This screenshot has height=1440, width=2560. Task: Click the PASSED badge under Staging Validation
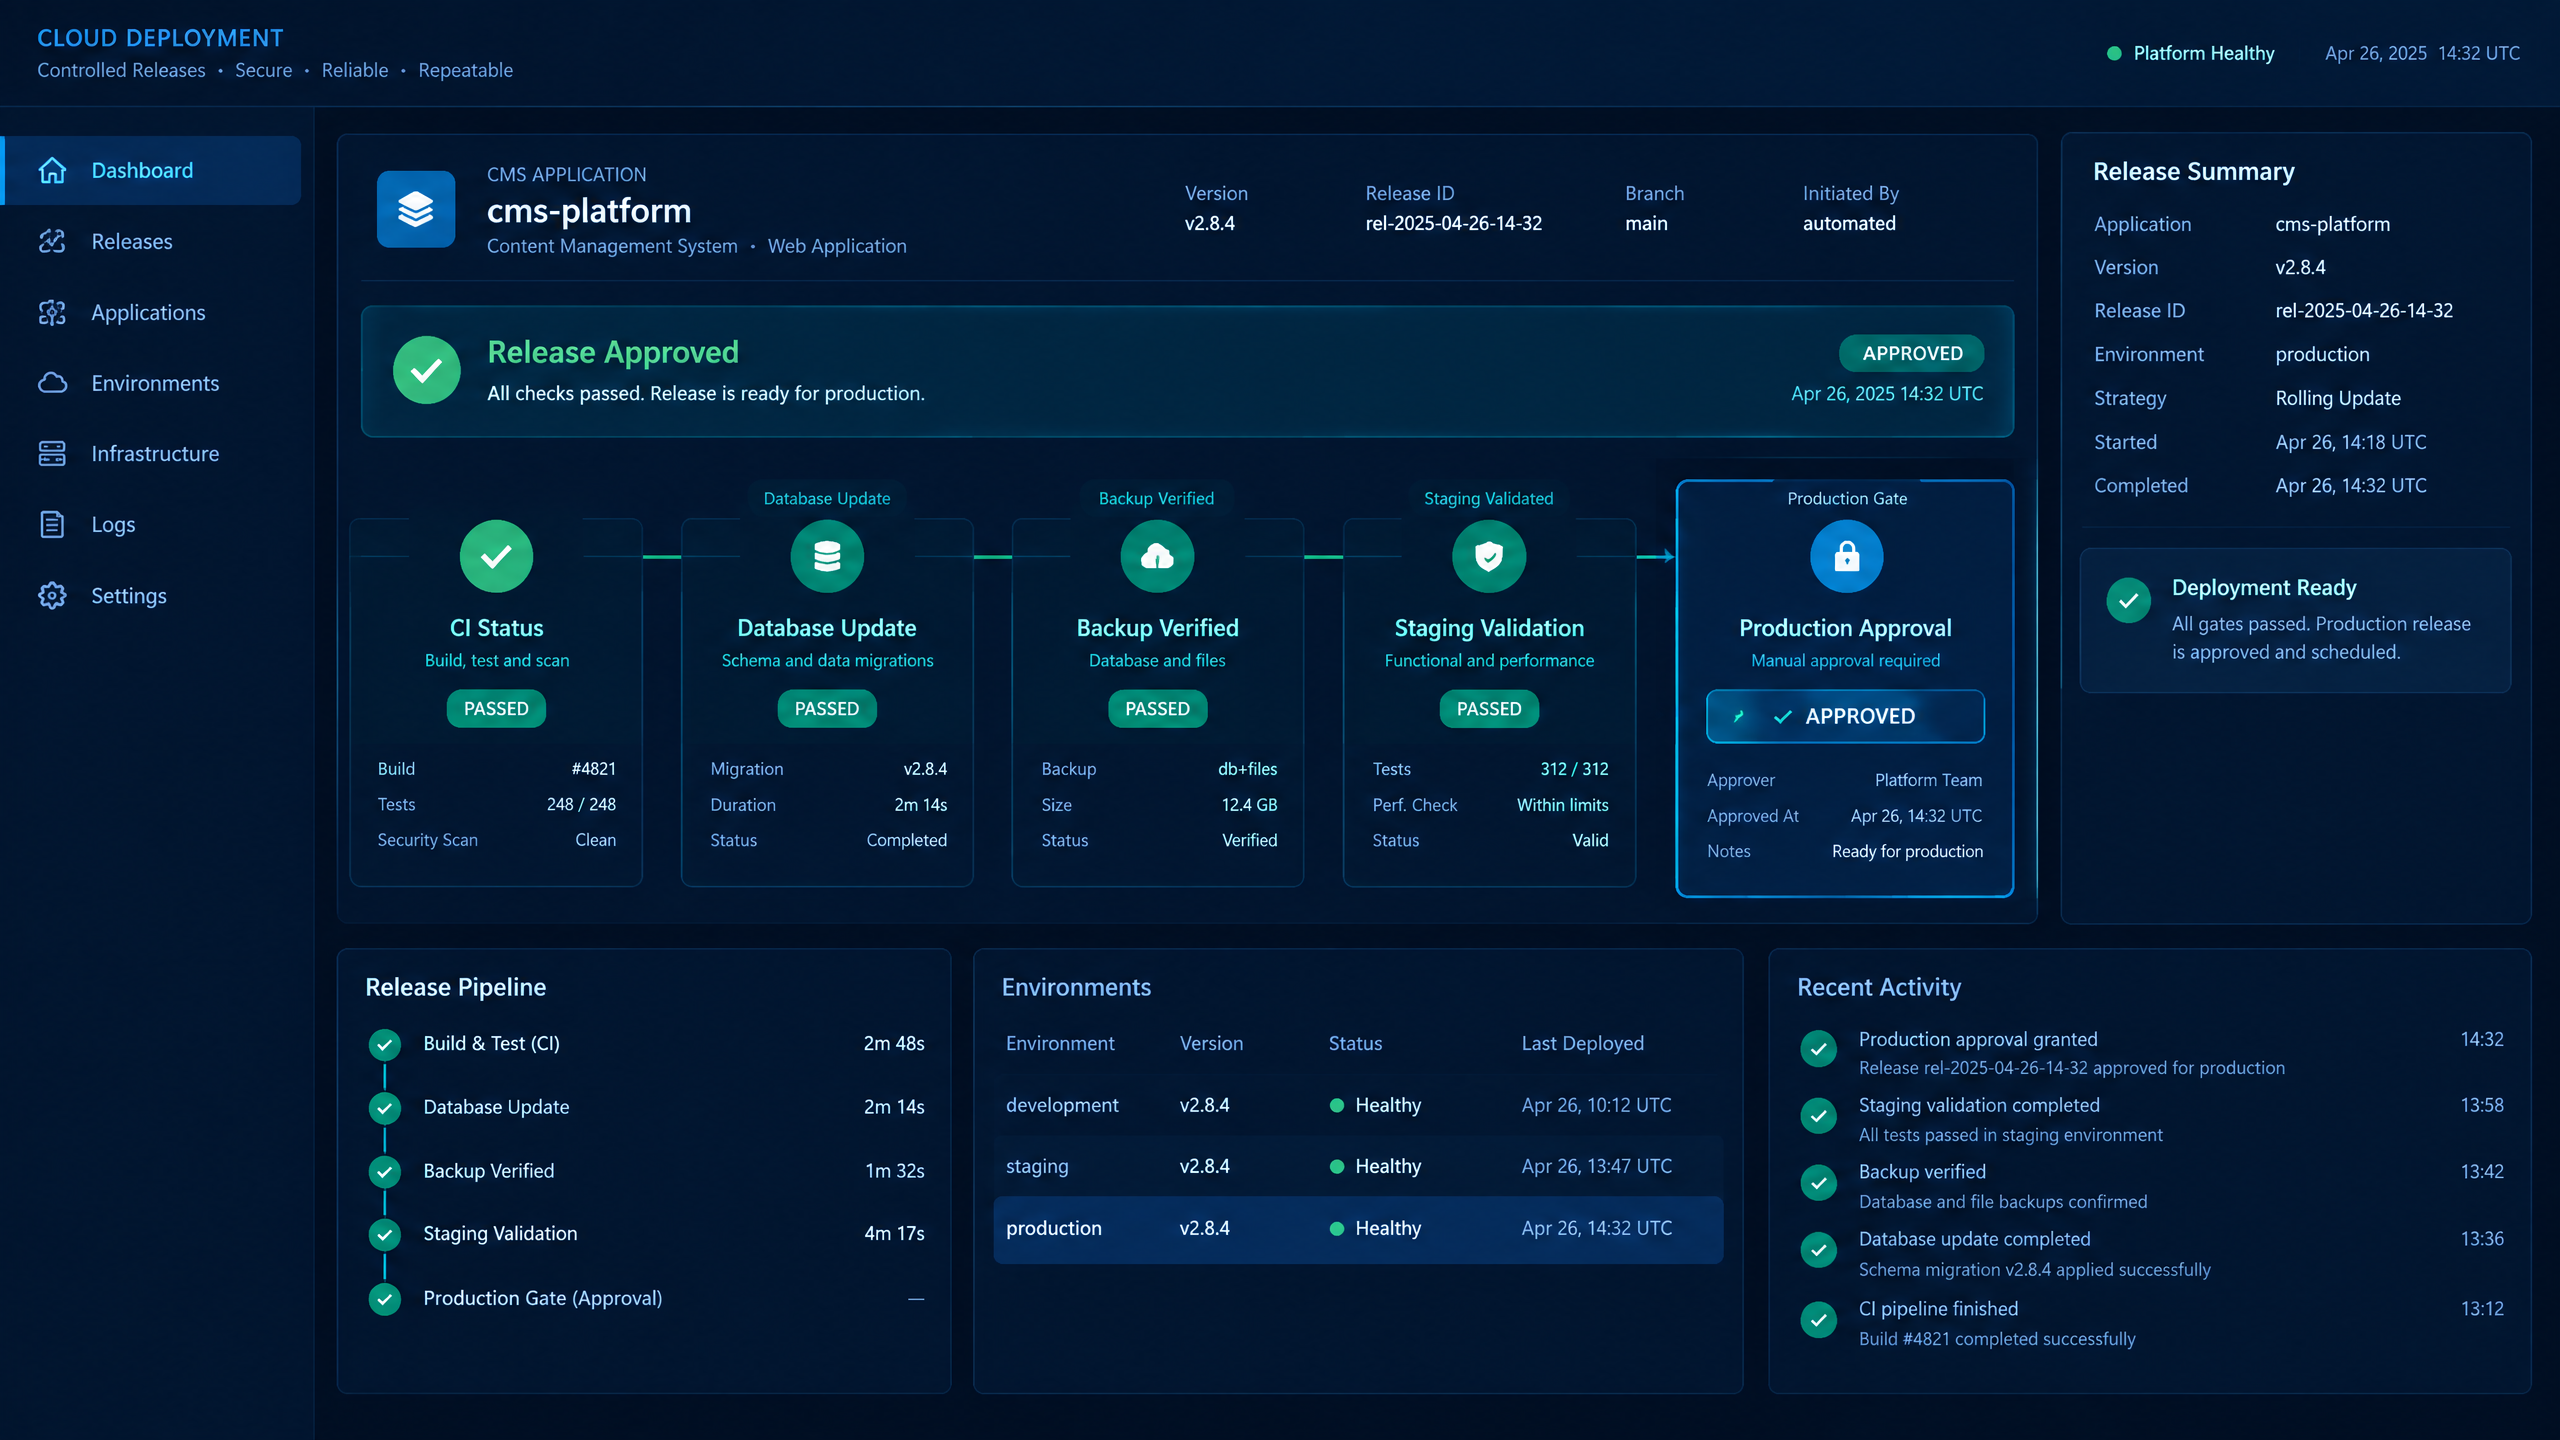pos(1489,708)
